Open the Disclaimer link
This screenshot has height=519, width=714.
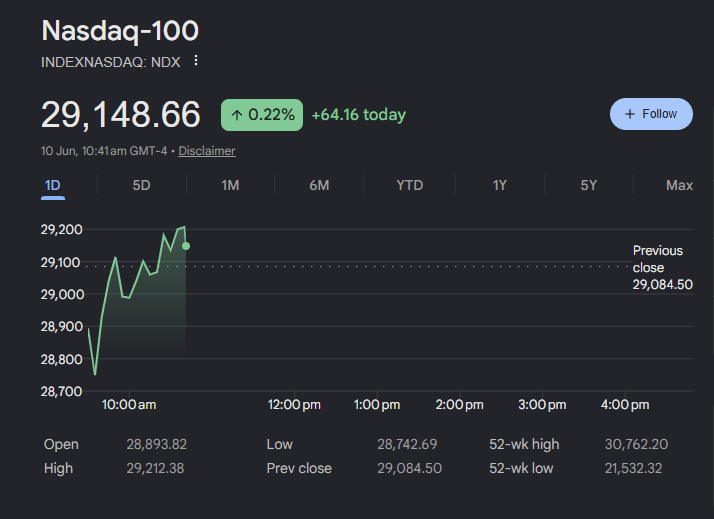pos(207,151)
